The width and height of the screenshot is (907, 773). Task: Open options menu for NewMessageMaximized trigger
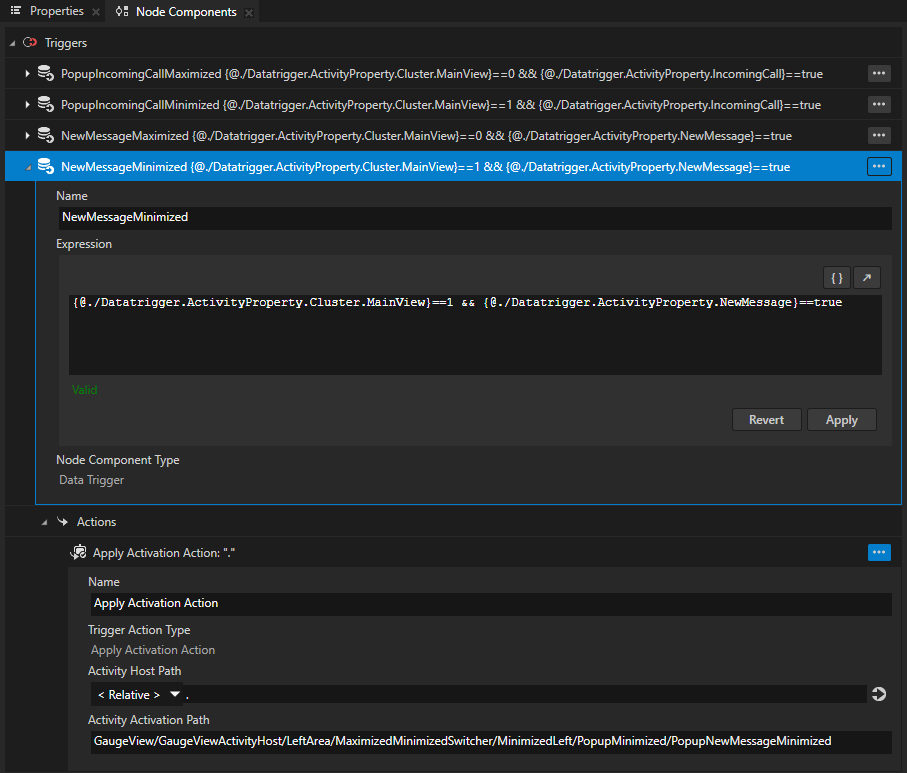point(878,135)
